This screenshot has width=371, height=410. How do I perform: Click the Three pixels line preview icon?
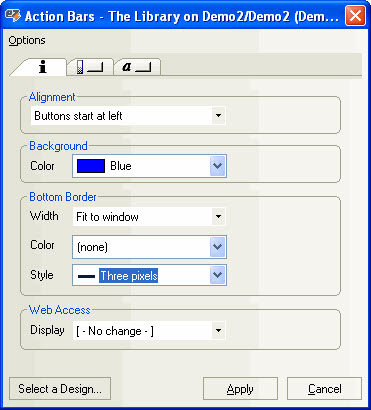pyautogui.click(x=87, y=276)
